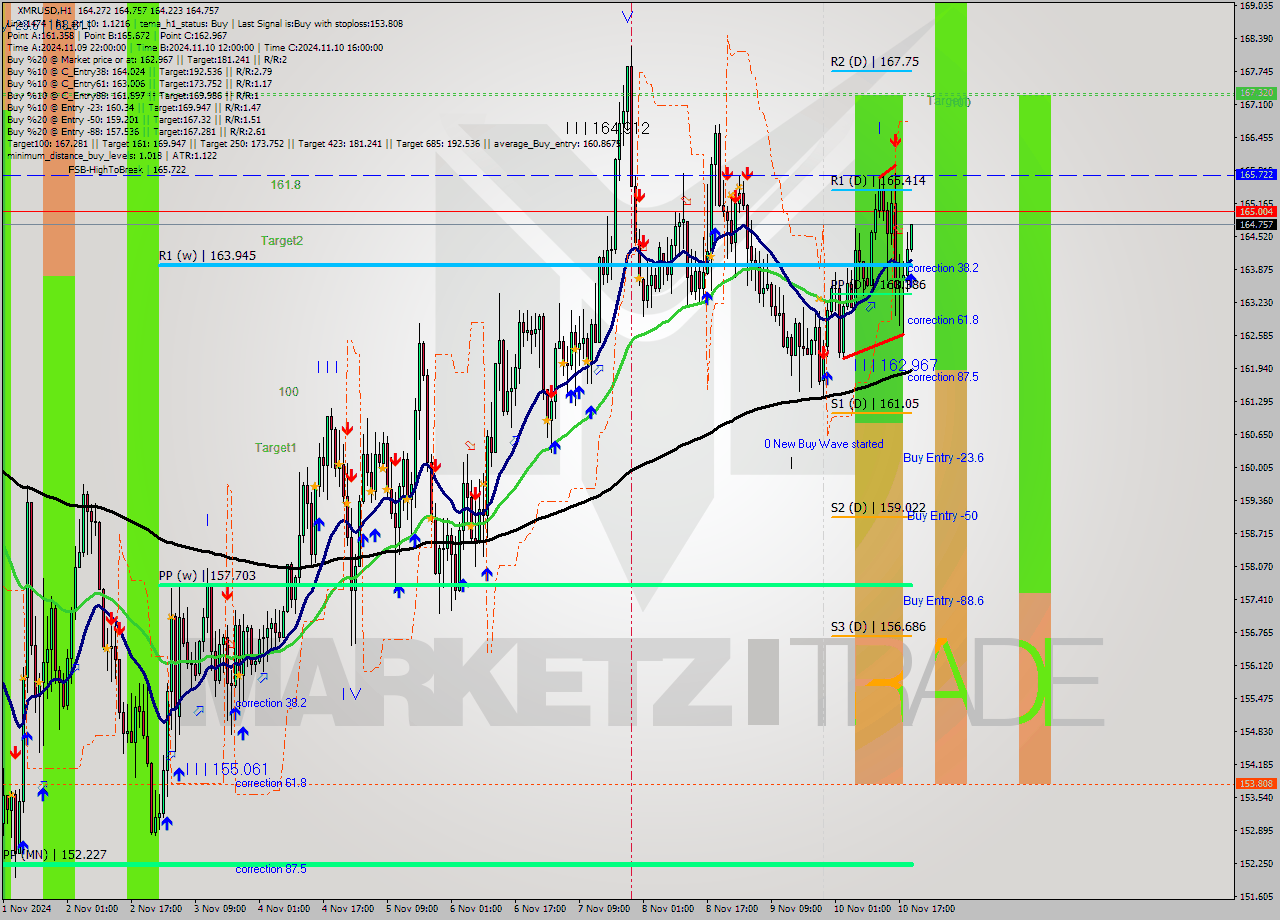
Task: Click the blue 165.722 price axis tag
Action: click(x=1256, y=174)
